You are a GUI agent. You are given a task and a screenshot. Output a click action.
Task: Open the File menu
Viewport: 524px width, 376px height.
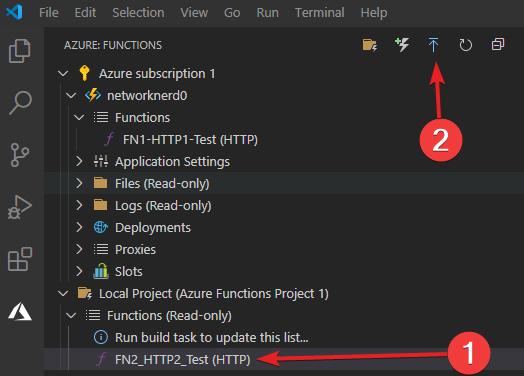(x=49, y=13)
